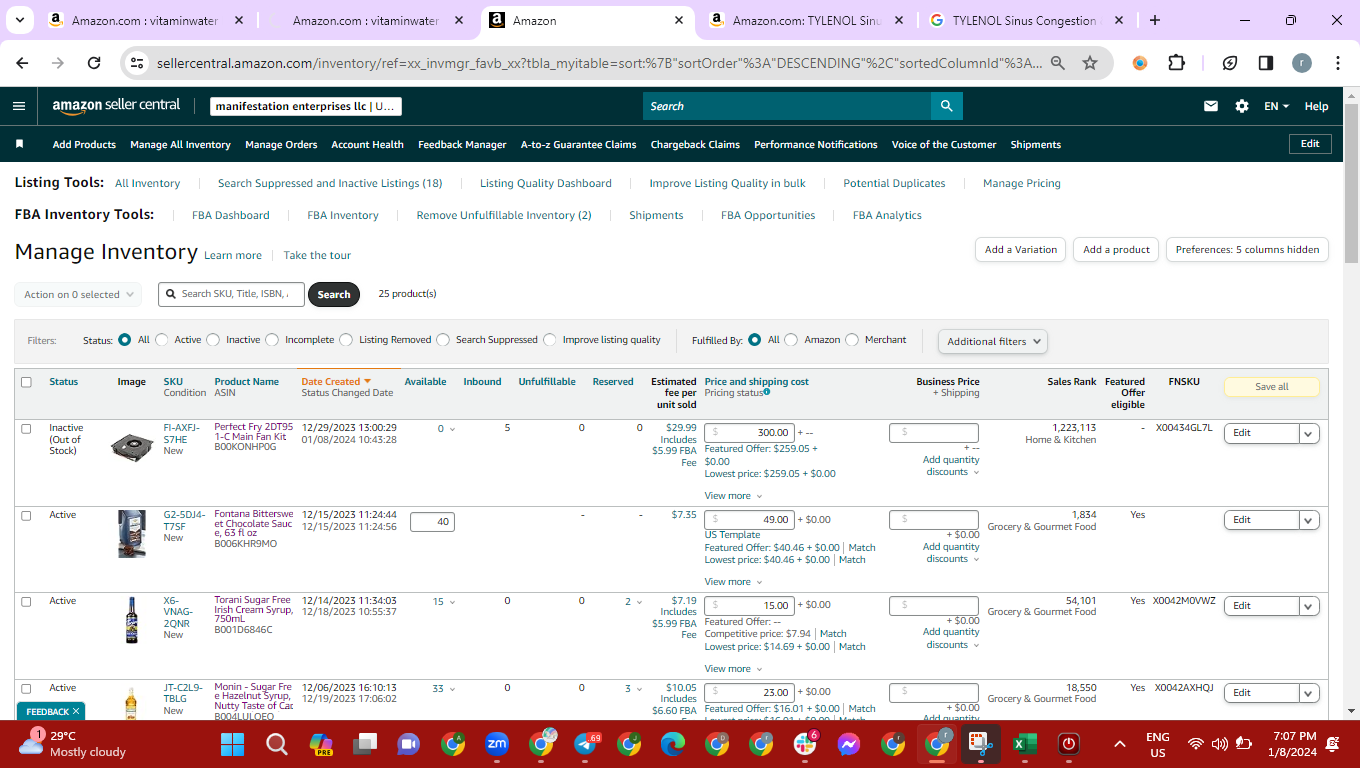Open Microsoft Edge from the taskbar
The width and height of the screenshot is (1360, 768).
[x=673, y=744]
